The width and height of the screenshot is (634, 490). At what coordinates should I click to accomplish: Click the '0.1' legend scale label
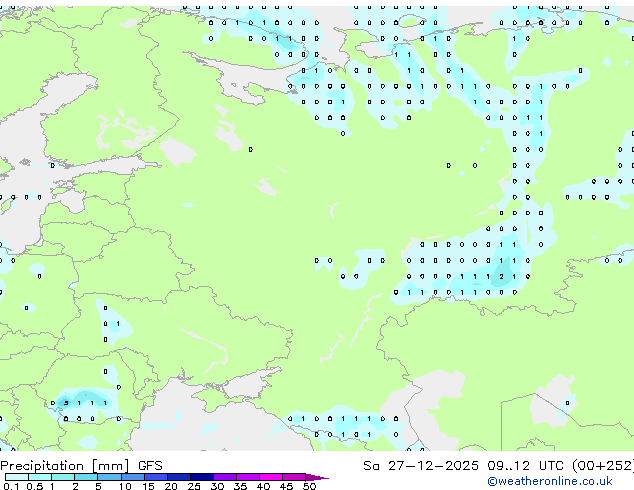tap(11, 486)
